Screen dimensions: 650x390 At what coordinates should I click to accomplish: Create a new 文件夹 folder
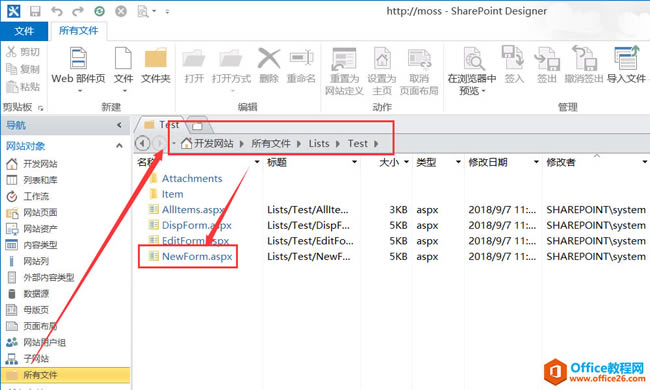(156, 66)
